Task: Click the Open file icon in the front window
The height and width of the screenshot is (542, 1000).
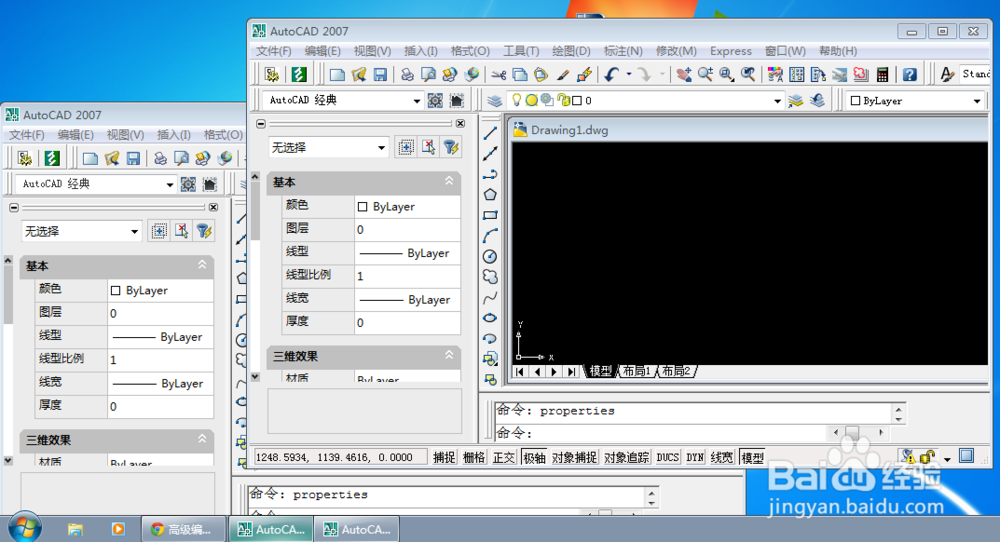Action: 358,75
